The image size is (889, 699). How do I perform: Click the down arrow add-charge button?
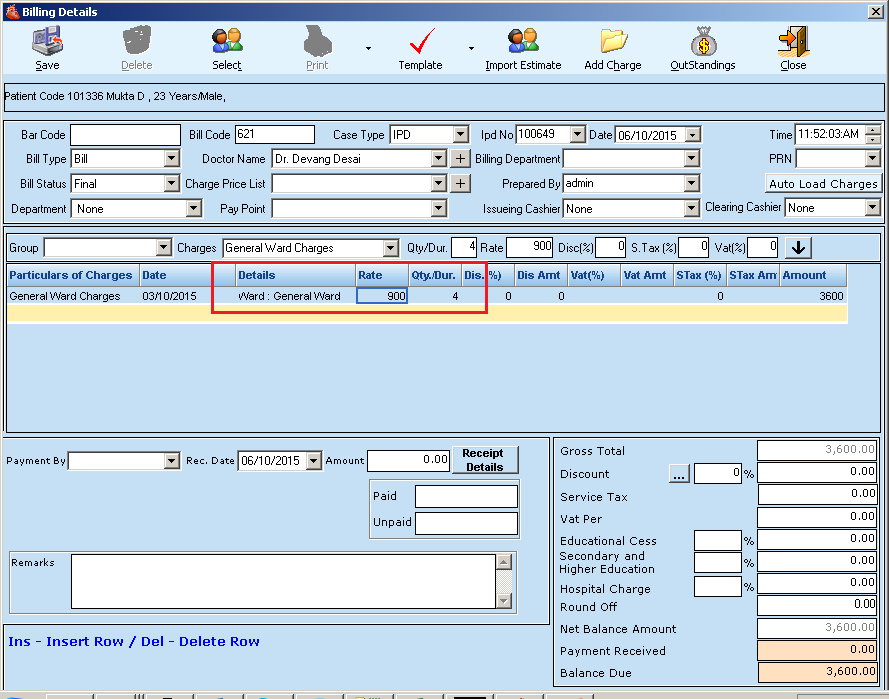pos(798,247)
